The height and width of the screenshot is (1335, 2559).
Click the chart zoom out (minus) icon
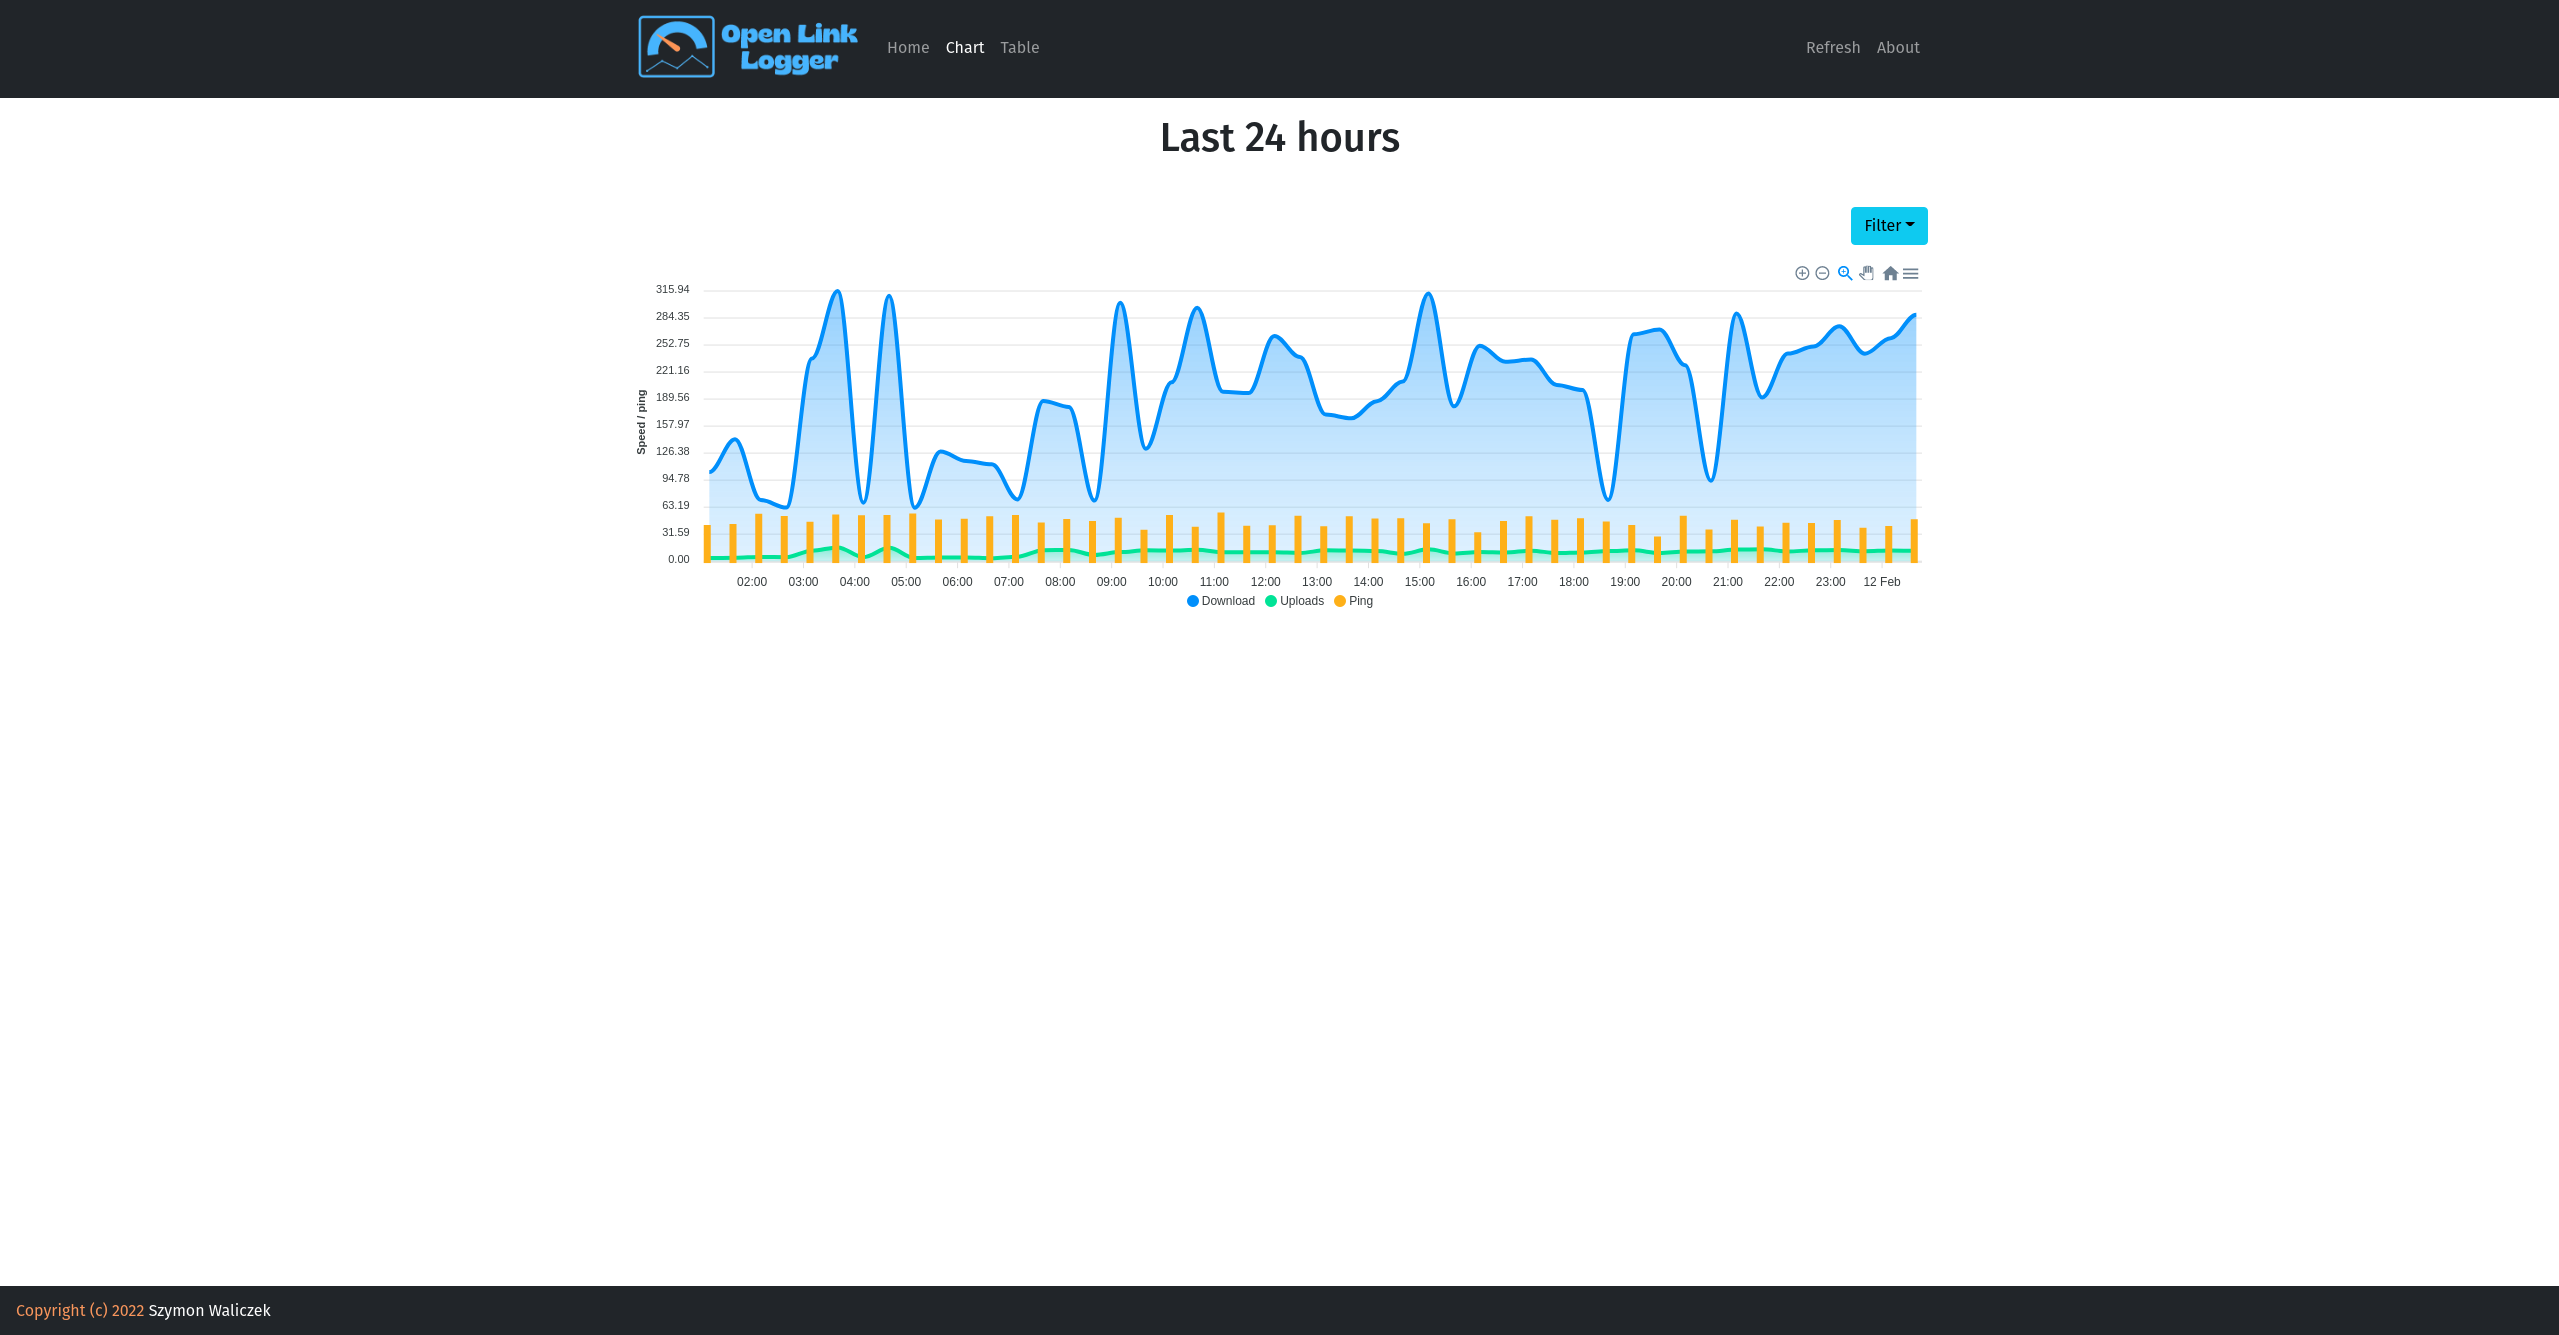(x=1822, y=273)
